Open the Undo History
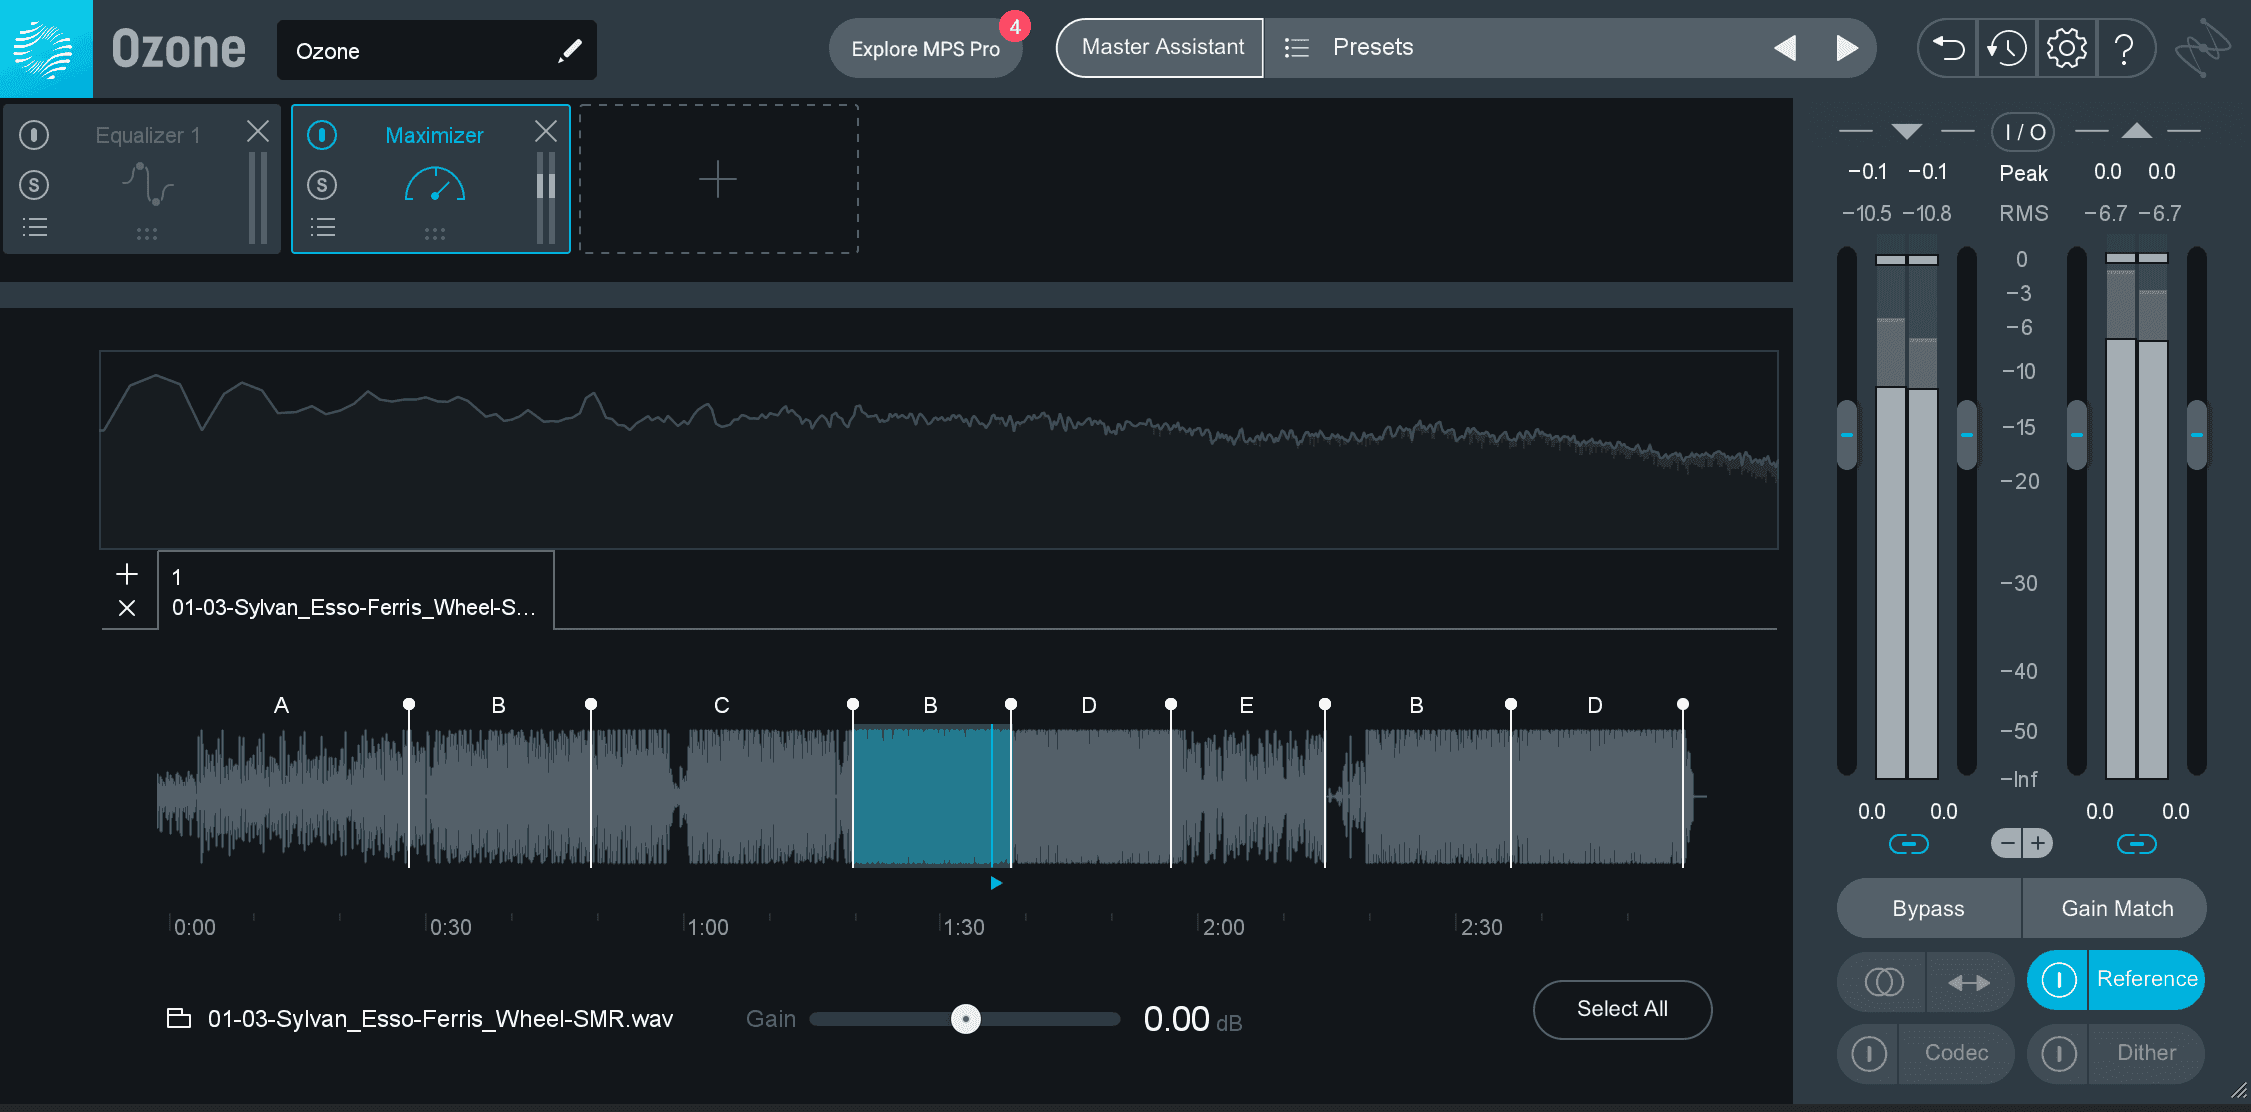The height and width of the screenshot is (1112, 2251). 2006,48
